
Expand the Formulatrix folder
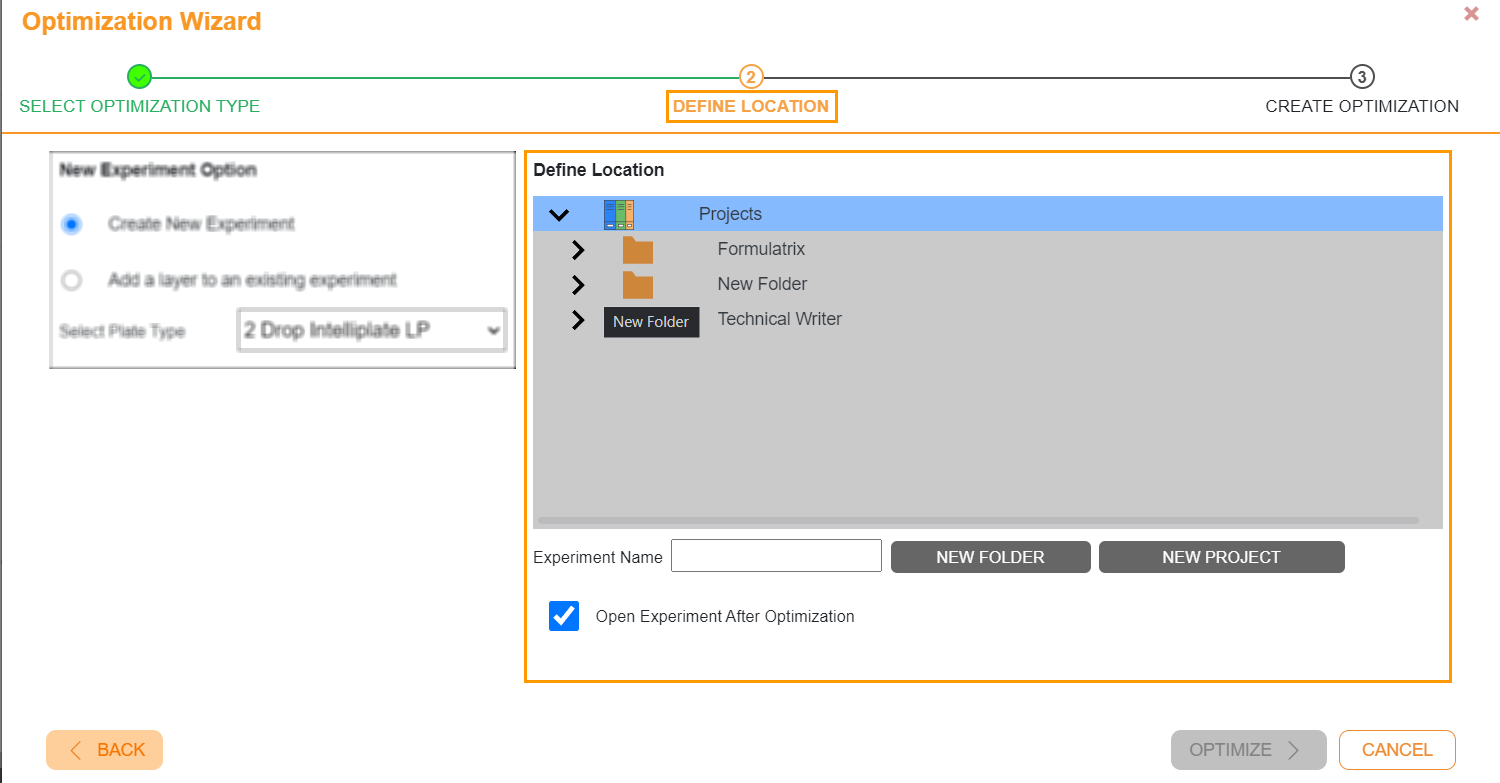coord(578,249)
